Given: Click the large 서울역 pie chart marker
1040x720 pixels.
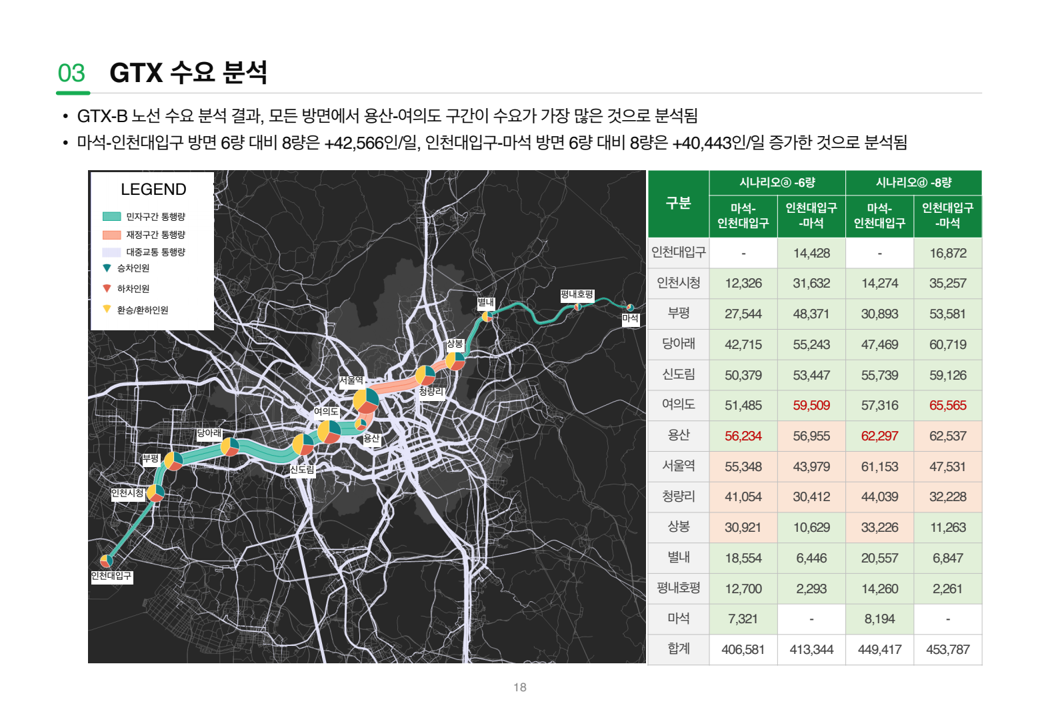Looking at the screenshot, I should (x=366, y=401).
